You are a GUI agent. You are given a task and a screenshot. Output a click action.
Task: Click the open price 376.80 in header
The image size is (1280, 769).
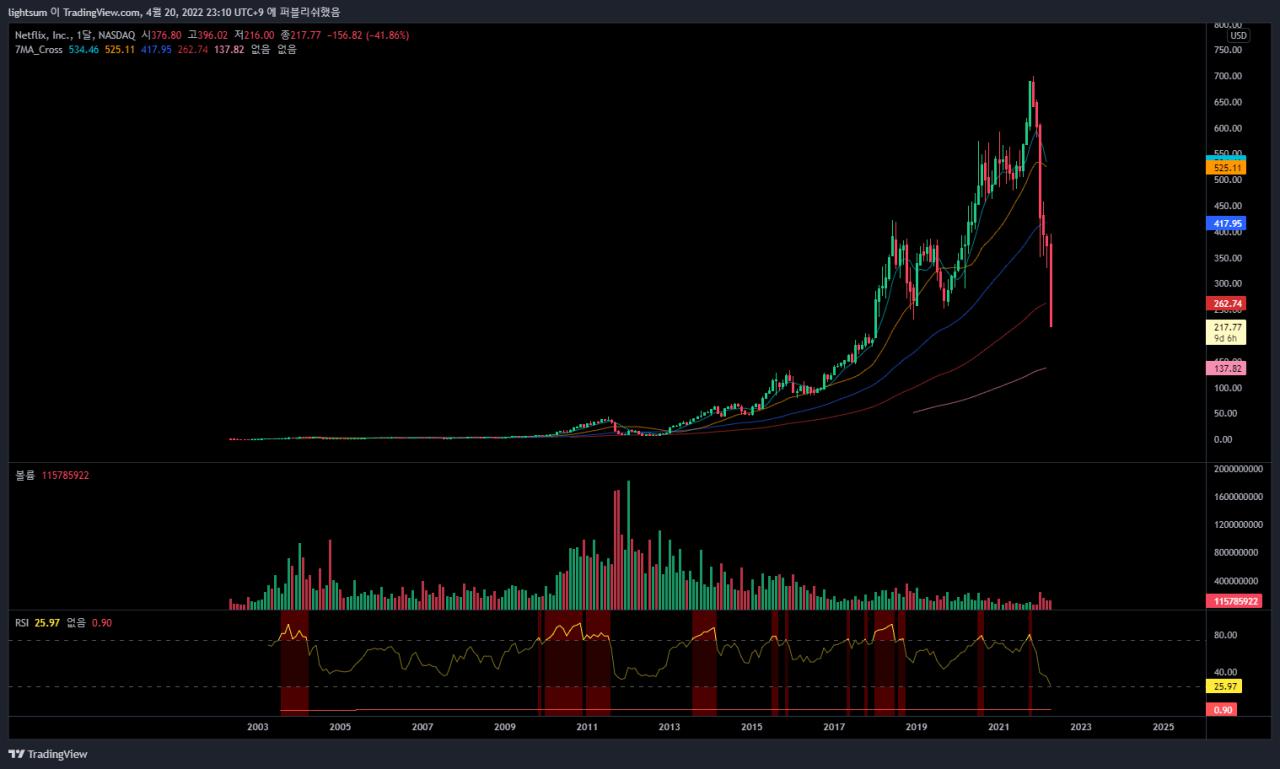point(166,35)
